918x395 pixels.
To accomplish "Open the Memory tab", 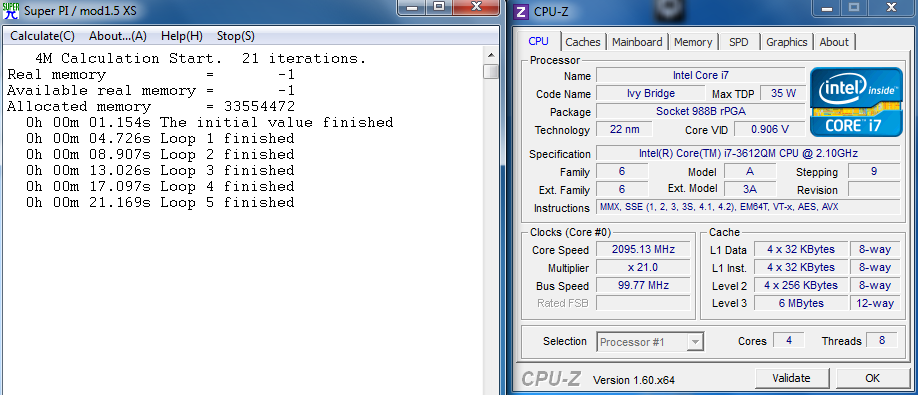I will click(693, 42).
